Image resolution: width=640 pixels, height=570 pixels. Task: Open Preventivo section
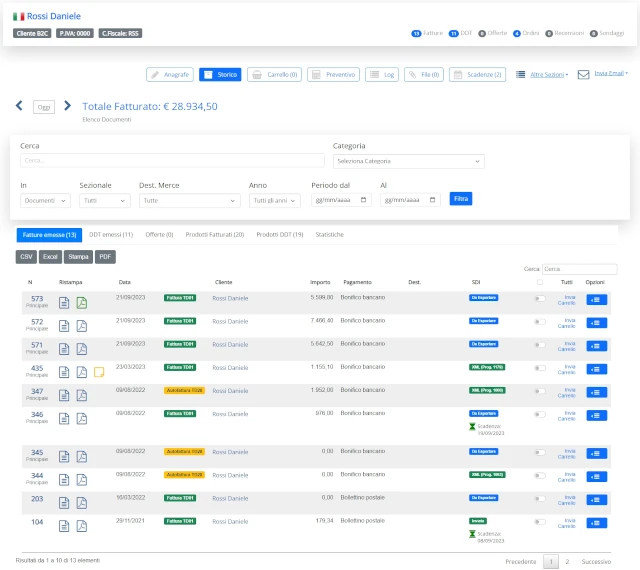click(333, 75)
